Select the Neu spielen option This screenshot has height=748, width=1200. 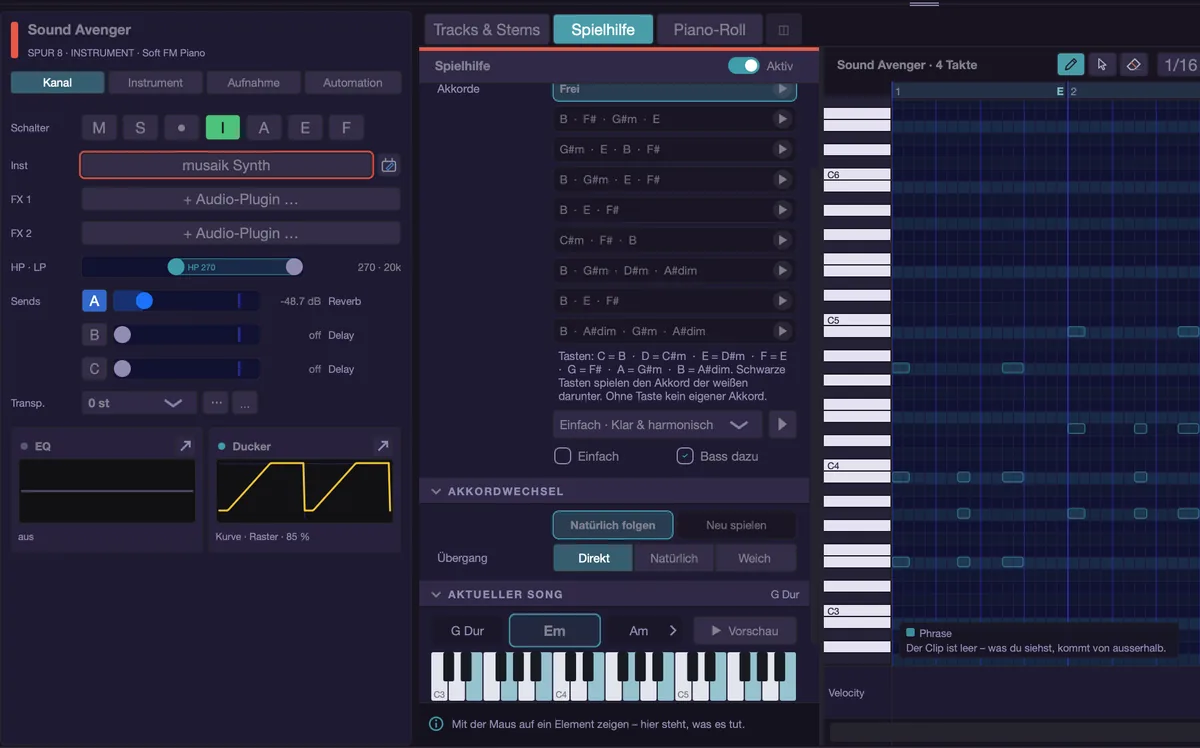[x=735, y=525]
